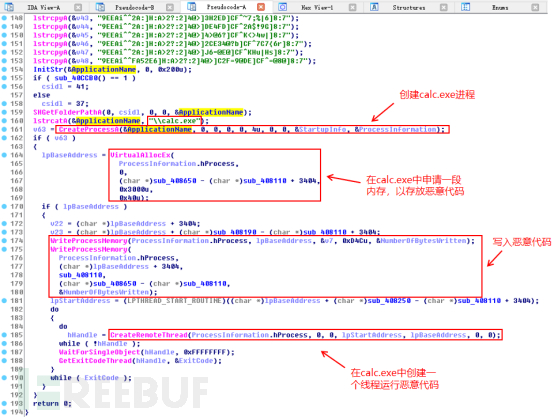Open the Hex View-1 tab
Screen dimensions: 554x417
(x=317, y=7)
